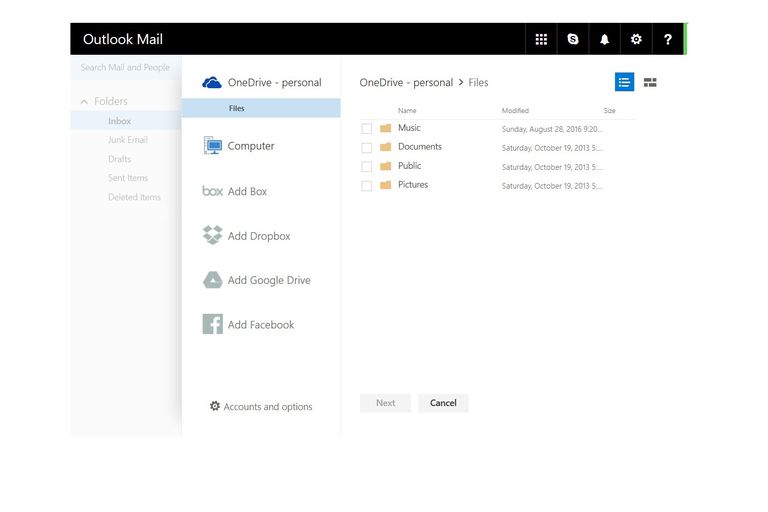The image size is (768, 512).
Task: Open the Public folder name
Action: tap(409, 166)
